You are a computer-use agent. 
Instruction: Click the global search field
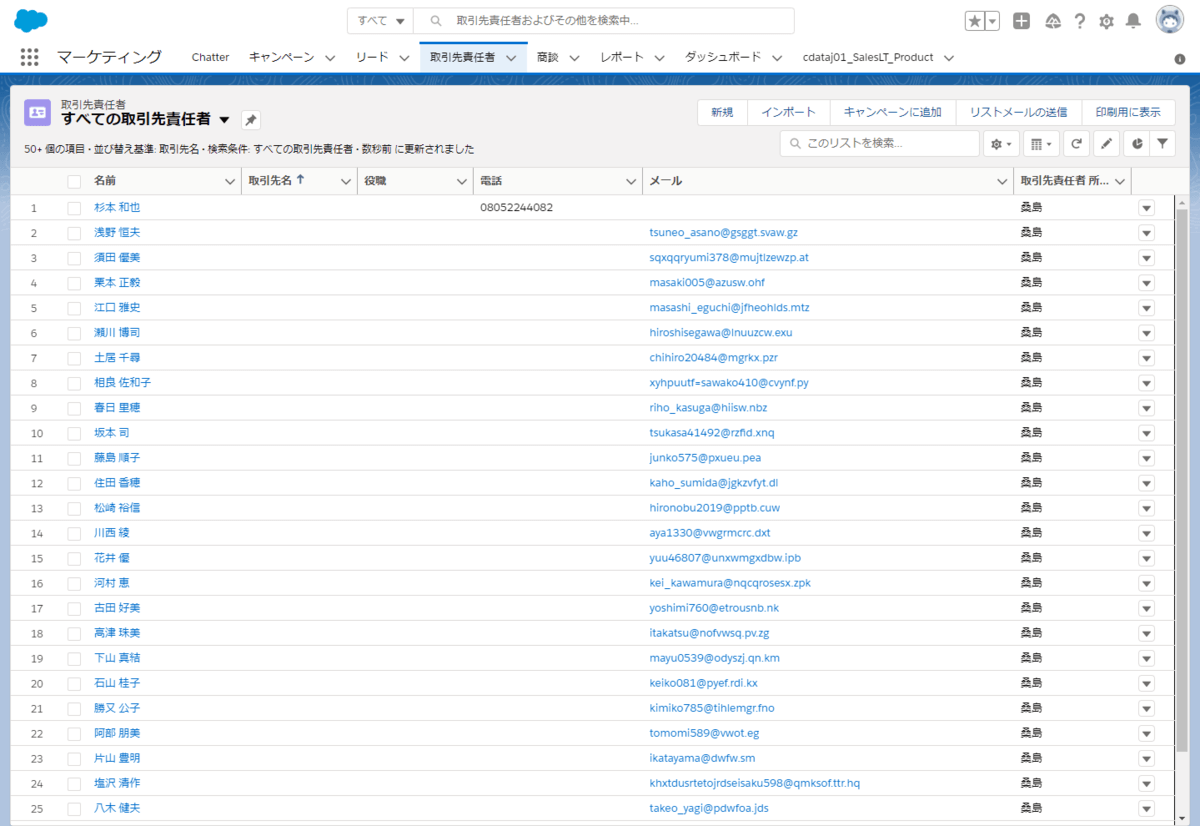tap(605, 21)
